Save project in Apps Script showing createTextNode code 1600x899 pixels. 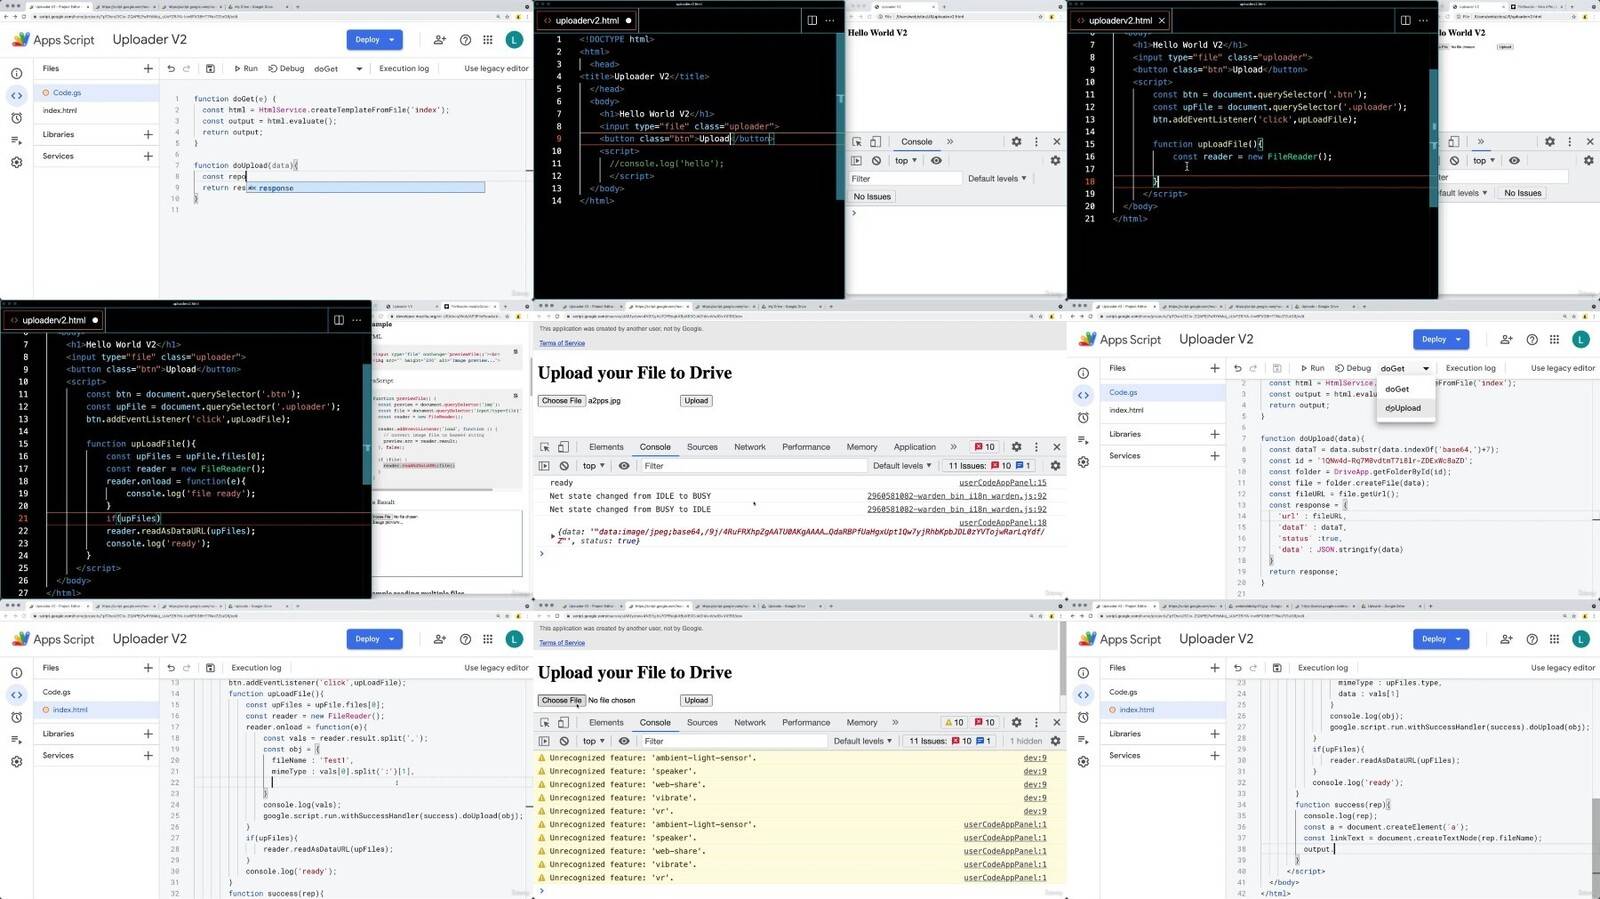1277,668
